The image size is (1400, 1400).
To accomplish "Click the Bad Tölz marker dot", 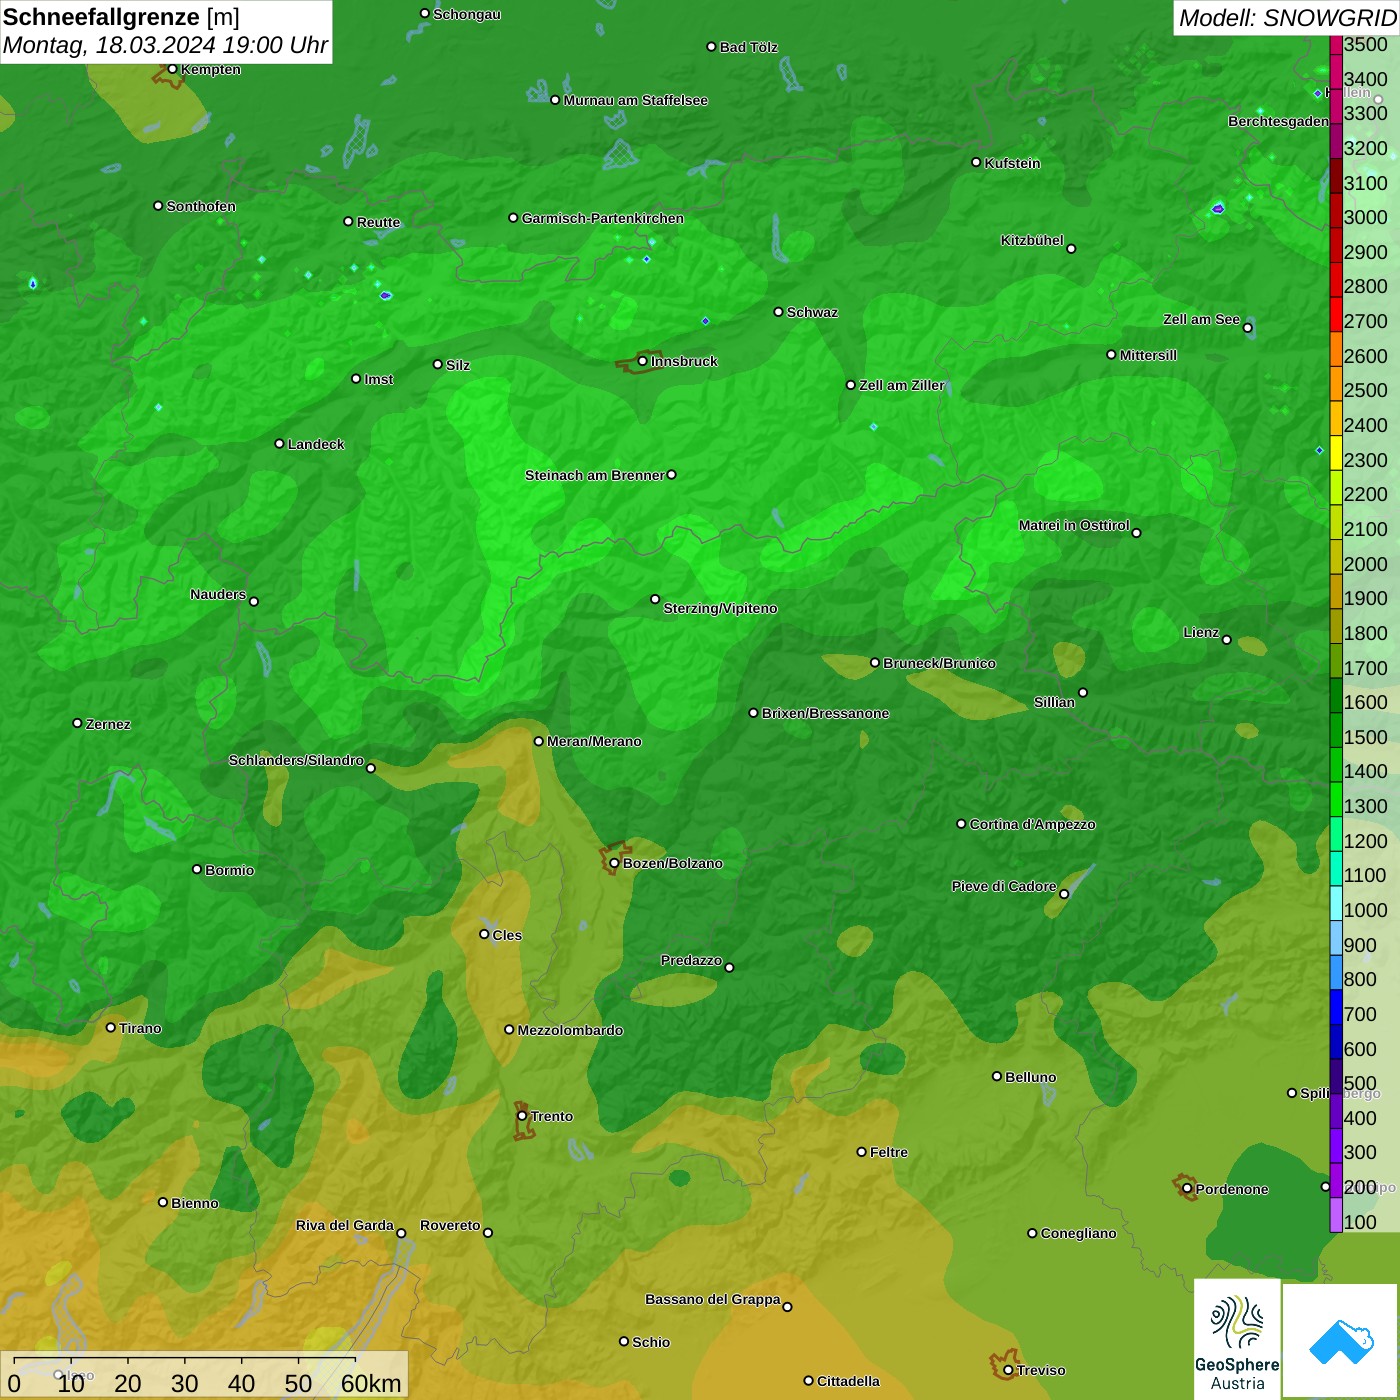I will 711,47.
